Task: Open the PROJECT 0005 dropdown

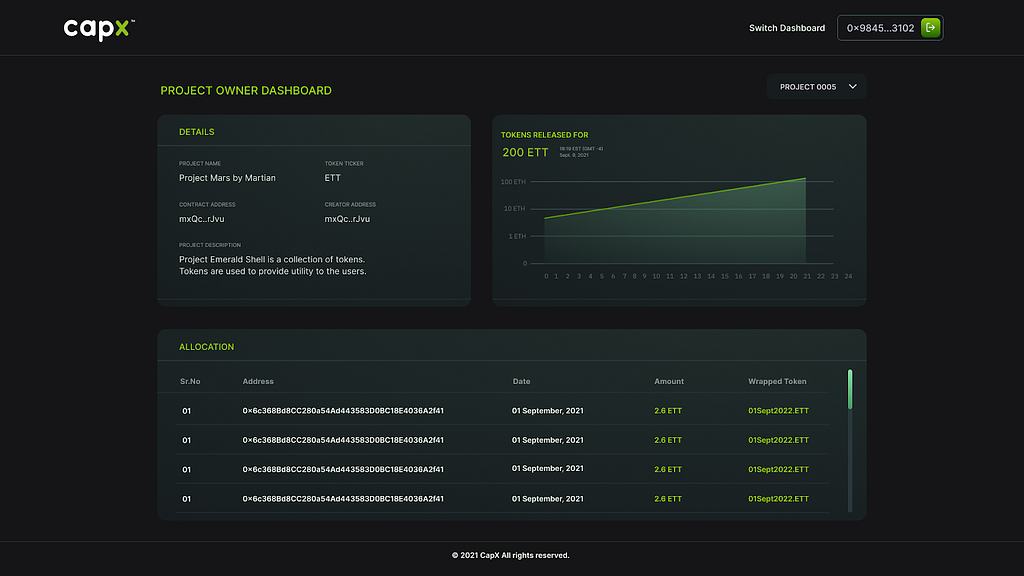Action: click(817, 87)
